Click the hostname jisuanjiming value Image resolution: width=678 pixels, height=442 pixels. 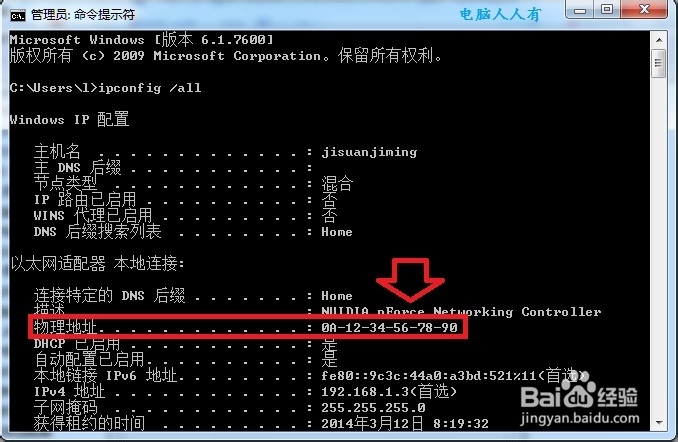point(369,152)
